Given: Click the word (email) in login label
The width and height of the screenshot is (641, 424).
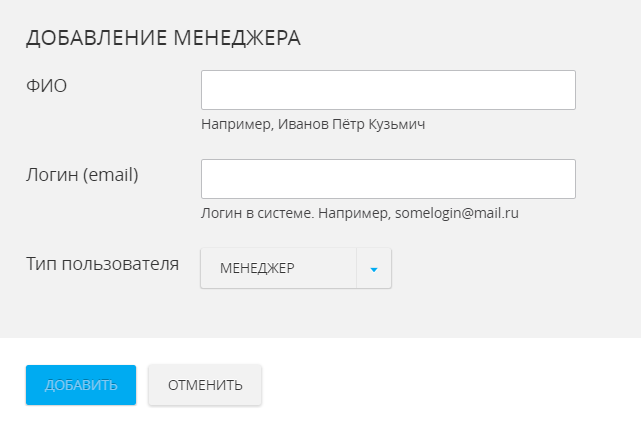Looking at the screenshot, I should point(110,175).
